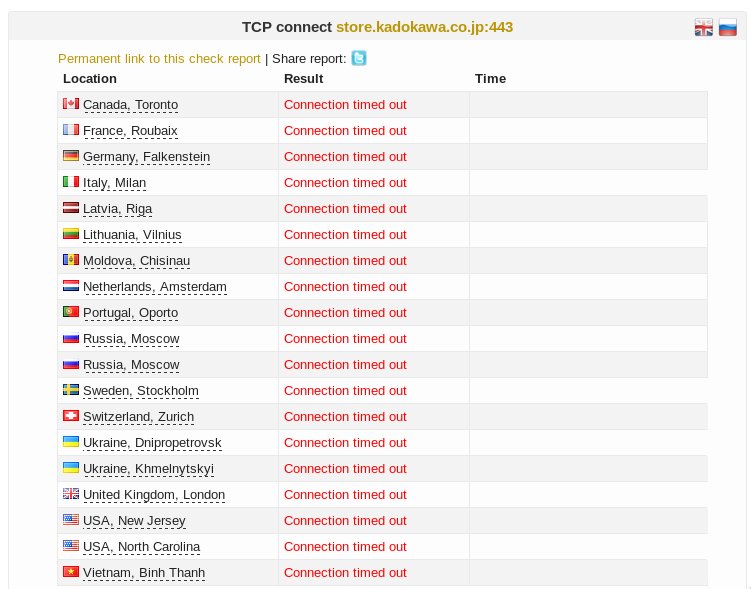Select the United Kingdom, London location
The width and height of the screenshot is (751, 589).
coord(154,495)
